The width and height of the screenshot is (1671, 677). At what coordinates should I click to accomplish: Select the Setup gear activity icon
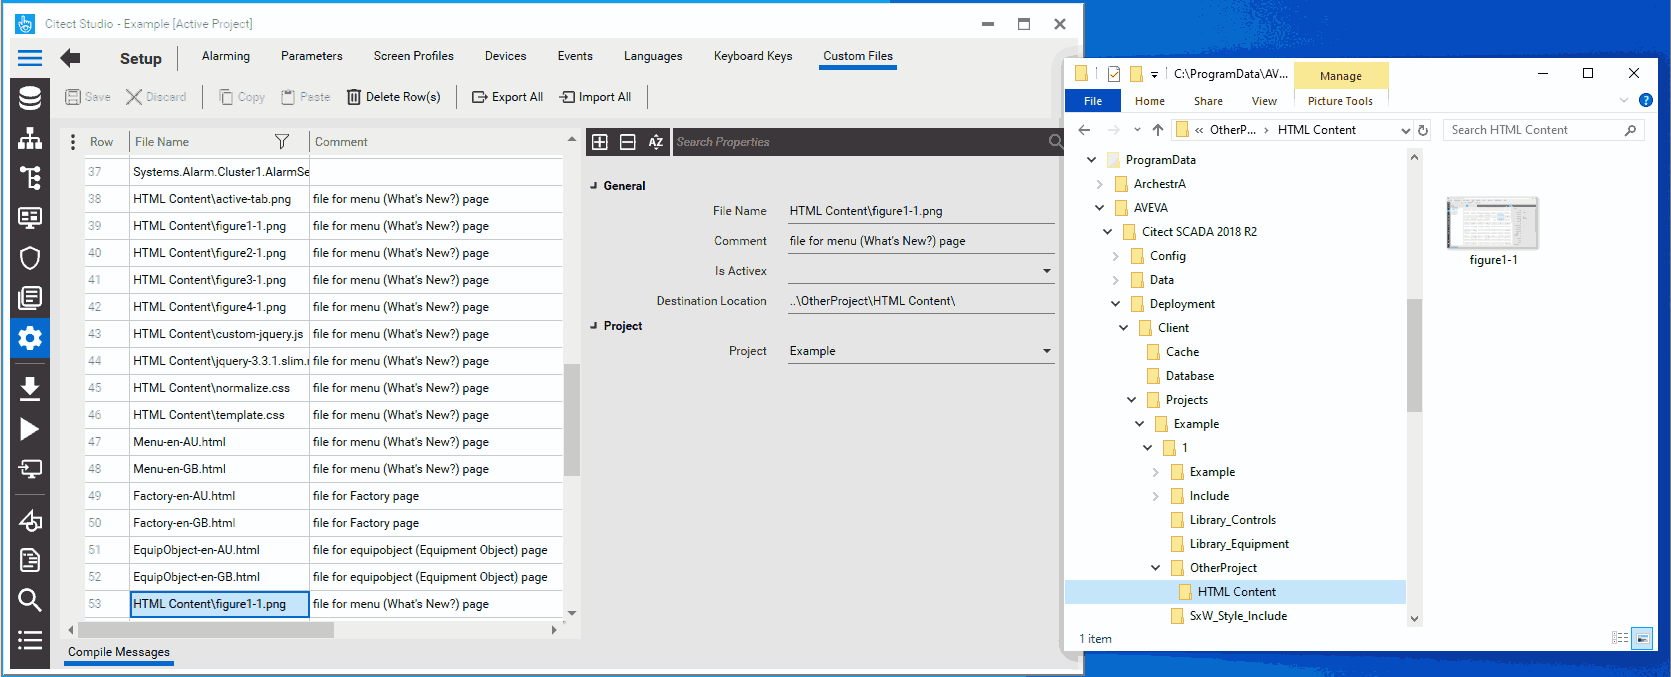[x=30, y=338]
